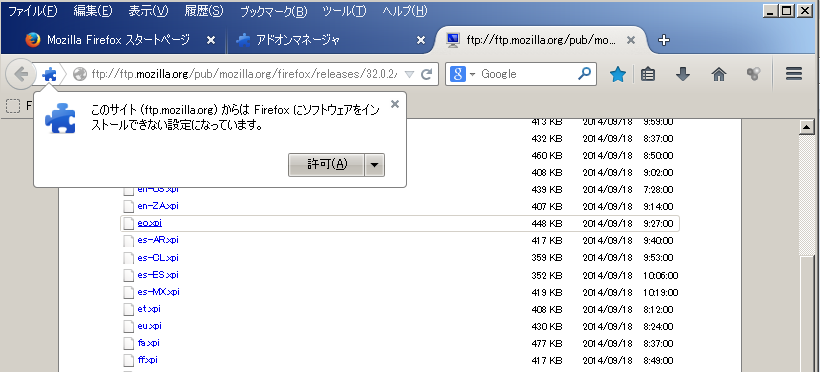820x372 pixels.
Task: Click file icon beside fa.xpi
Action: [129, 343]
